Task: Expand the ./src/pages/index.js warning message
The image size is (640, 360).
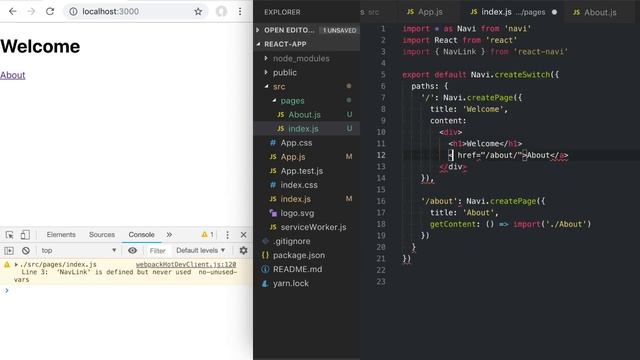Action: pos(16,264)
